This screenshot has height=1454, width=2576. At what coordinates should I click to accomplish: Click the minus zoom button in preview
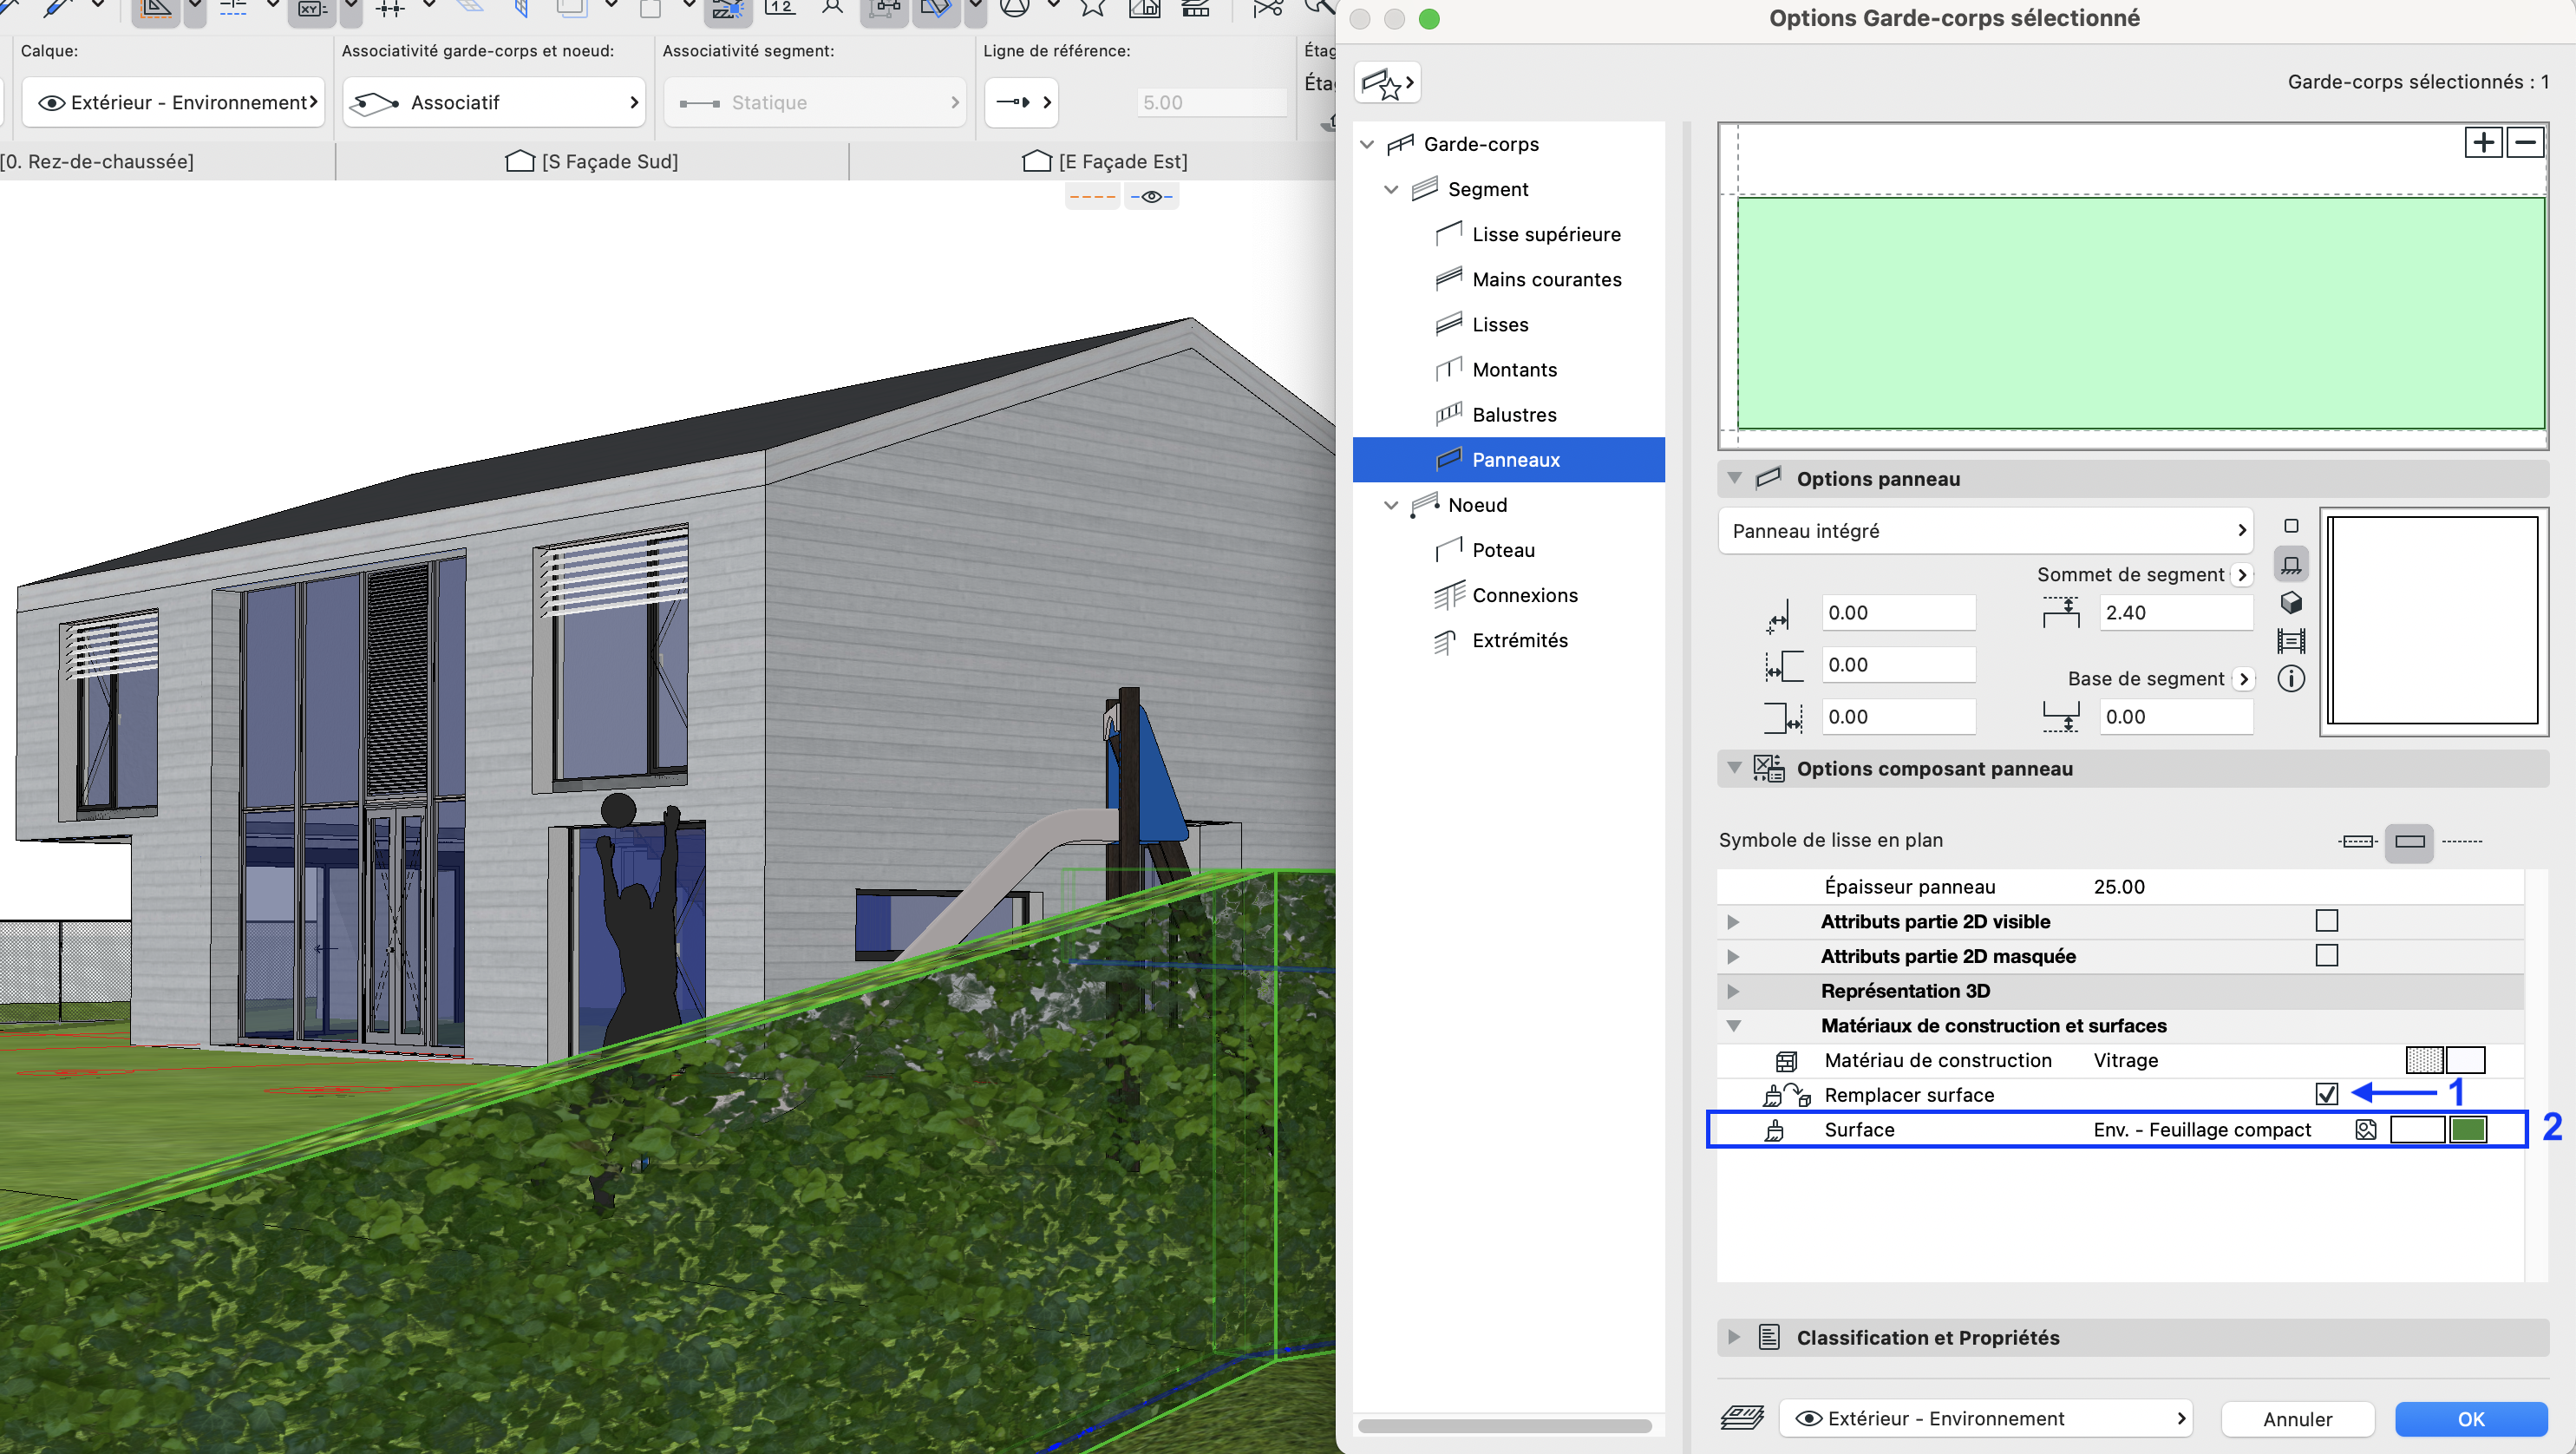(2525, 143)
